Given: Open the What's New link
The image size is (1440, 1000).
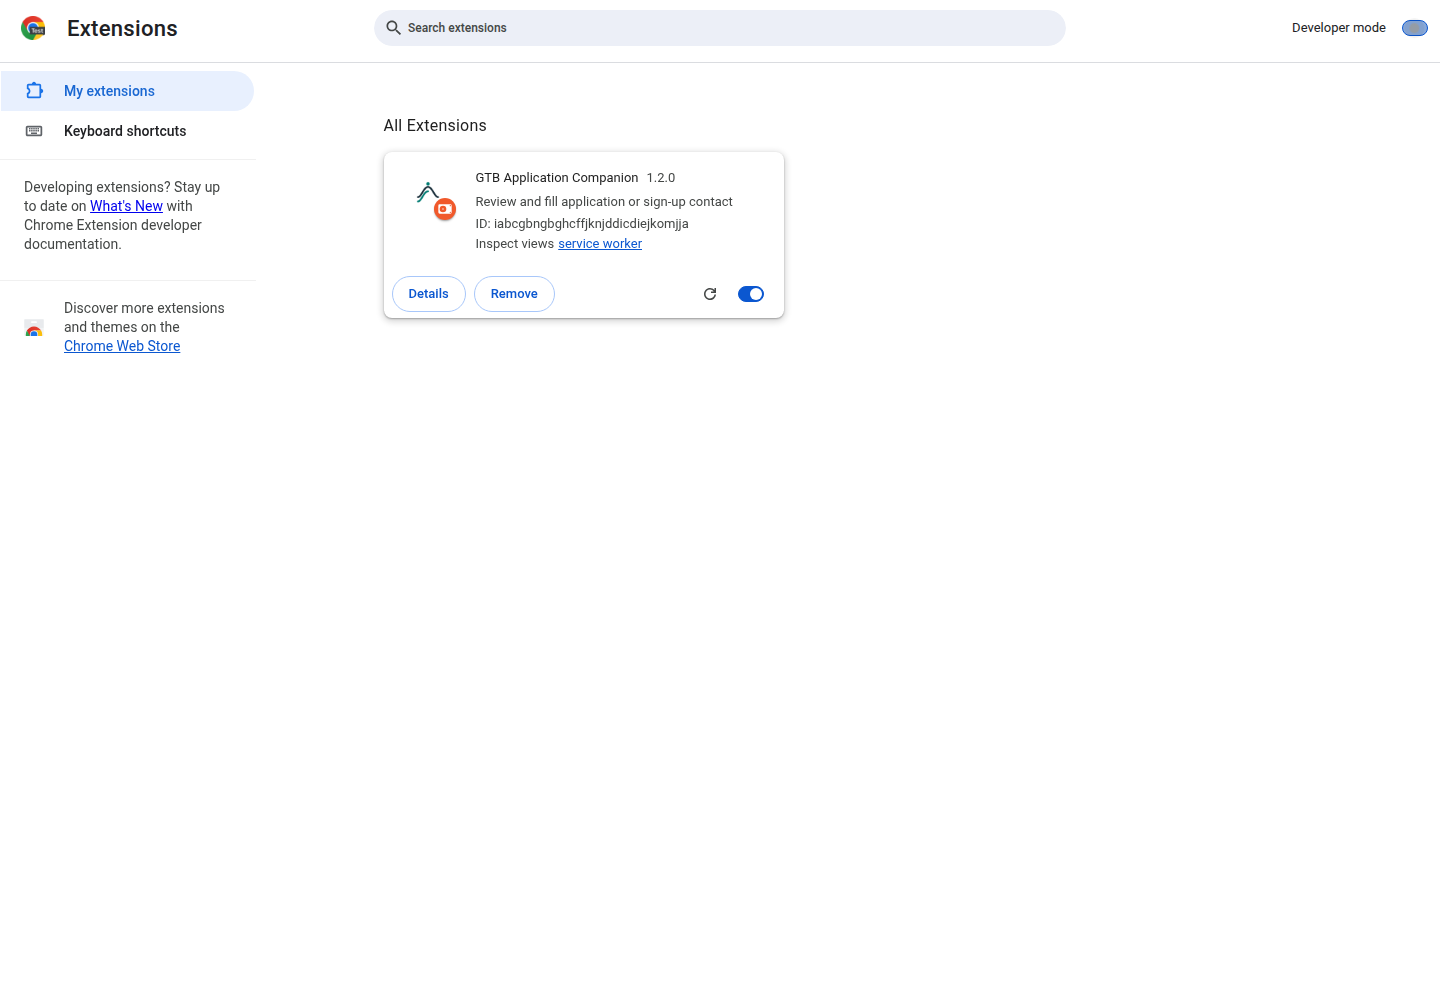Looking at the screenshot, I should (126, 206).
